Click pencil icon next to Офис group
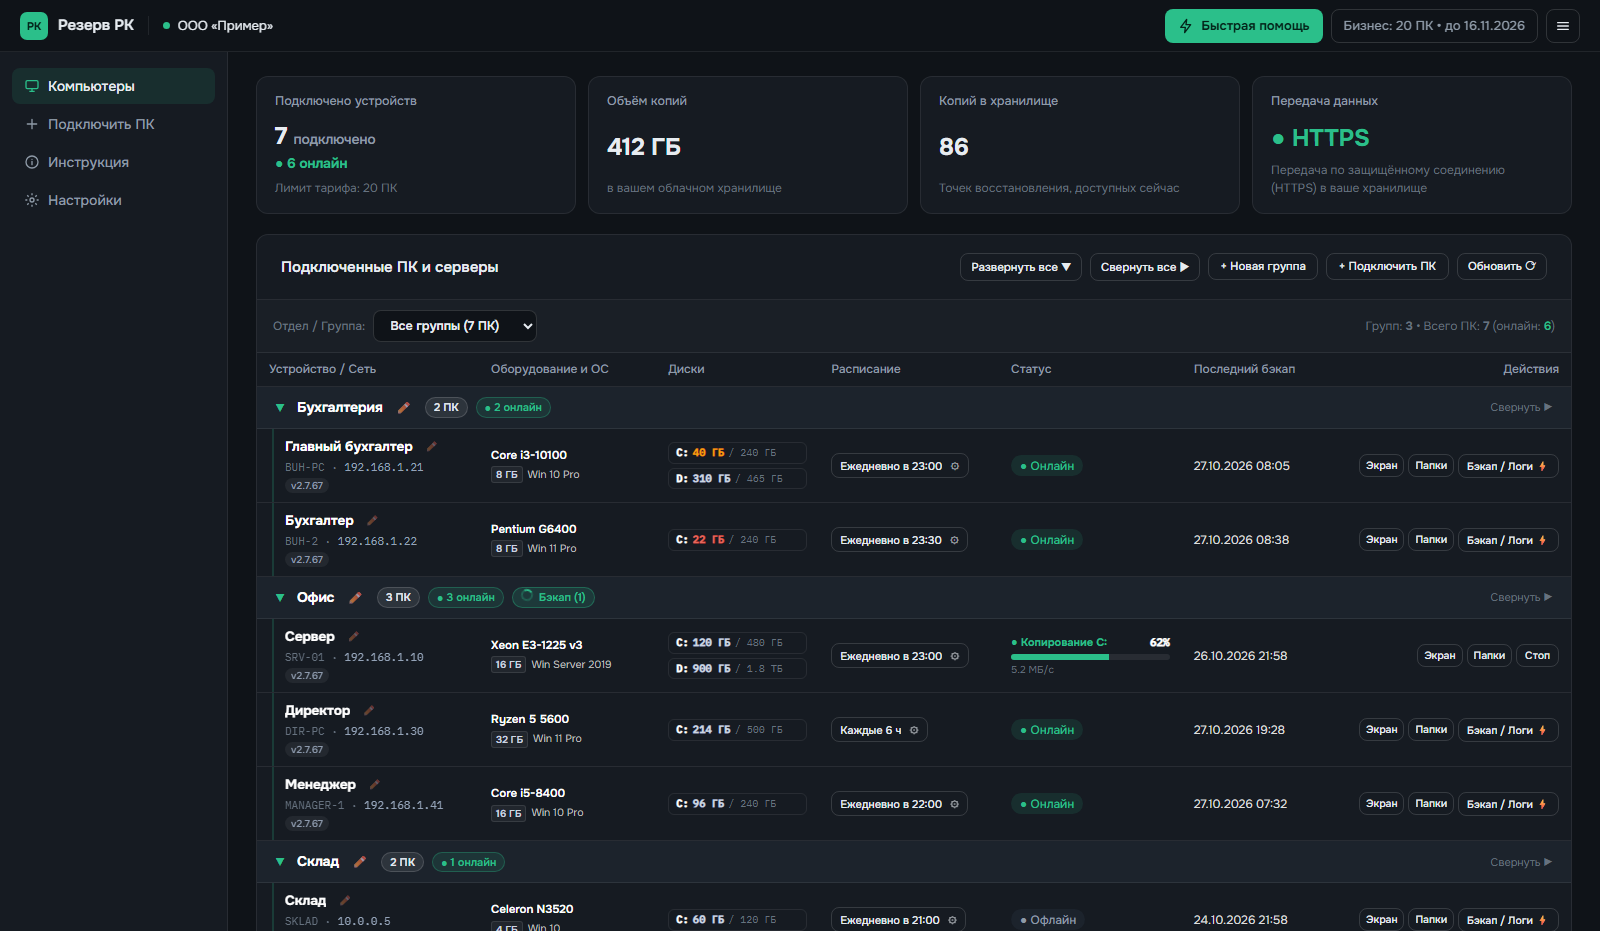1600x931 pixels. click(x=355, y=597)
